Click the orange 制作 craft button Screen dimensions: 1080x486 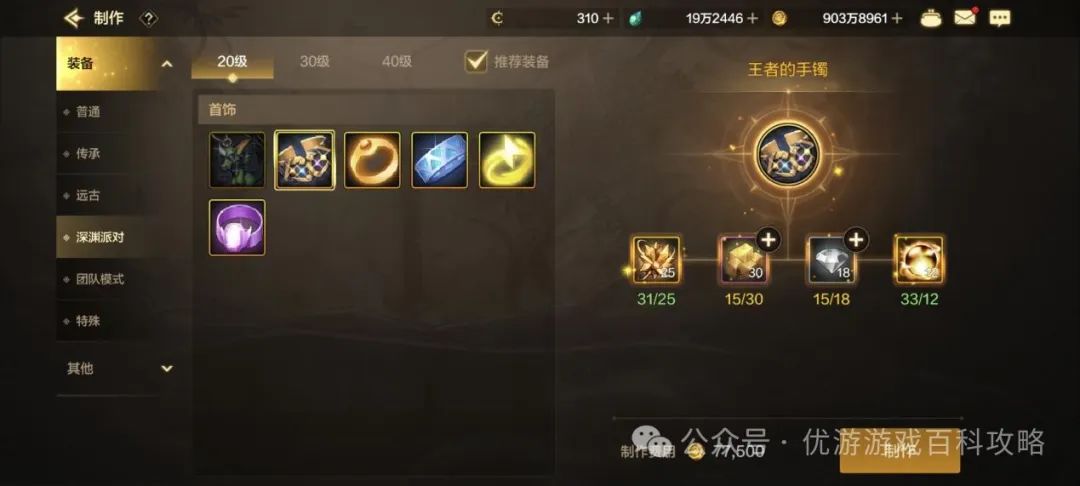point(900,452)
